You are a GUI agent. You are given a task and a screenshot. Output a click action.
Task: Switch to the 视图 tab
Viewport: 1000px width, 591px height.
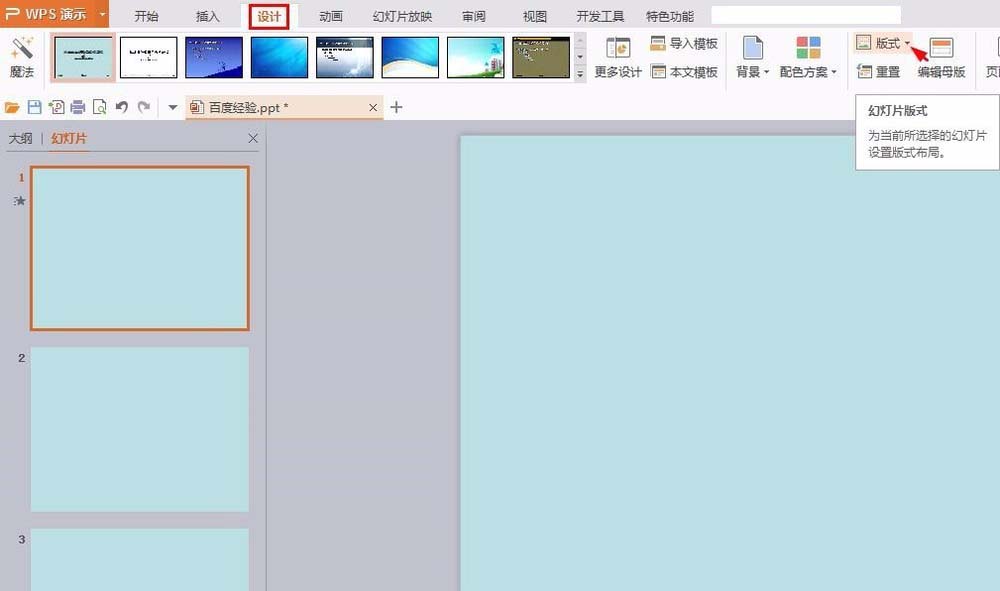534,17
